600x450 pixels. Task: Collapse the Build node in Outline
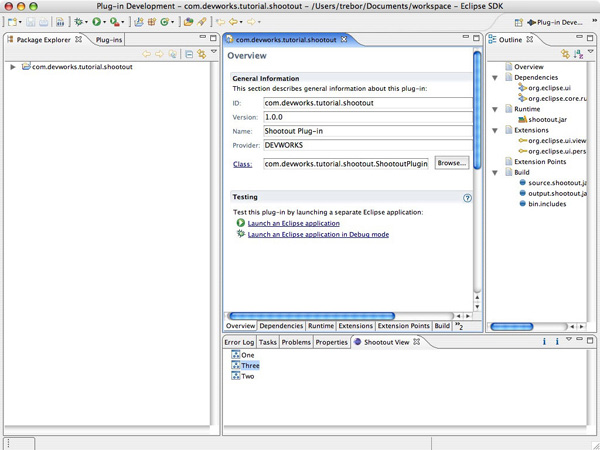click(495, 173)
